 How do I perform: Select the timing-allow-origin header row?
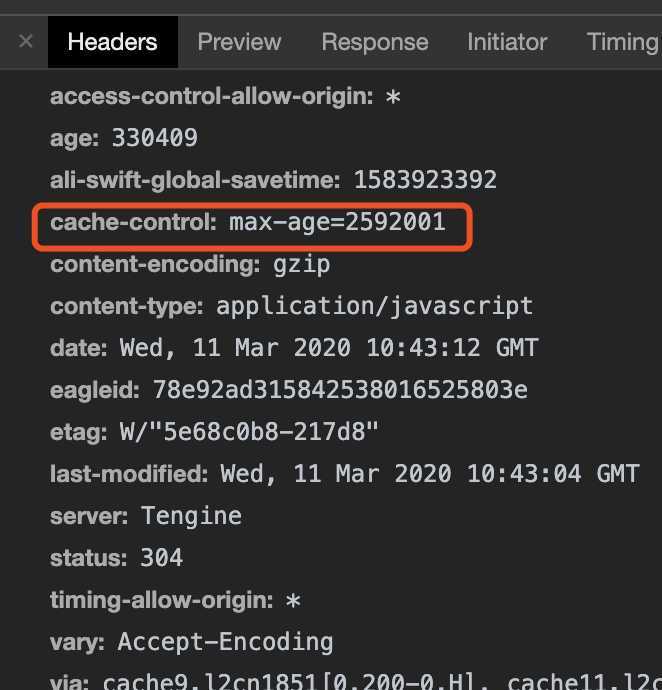pyautogui.click(x=175, y=600)
